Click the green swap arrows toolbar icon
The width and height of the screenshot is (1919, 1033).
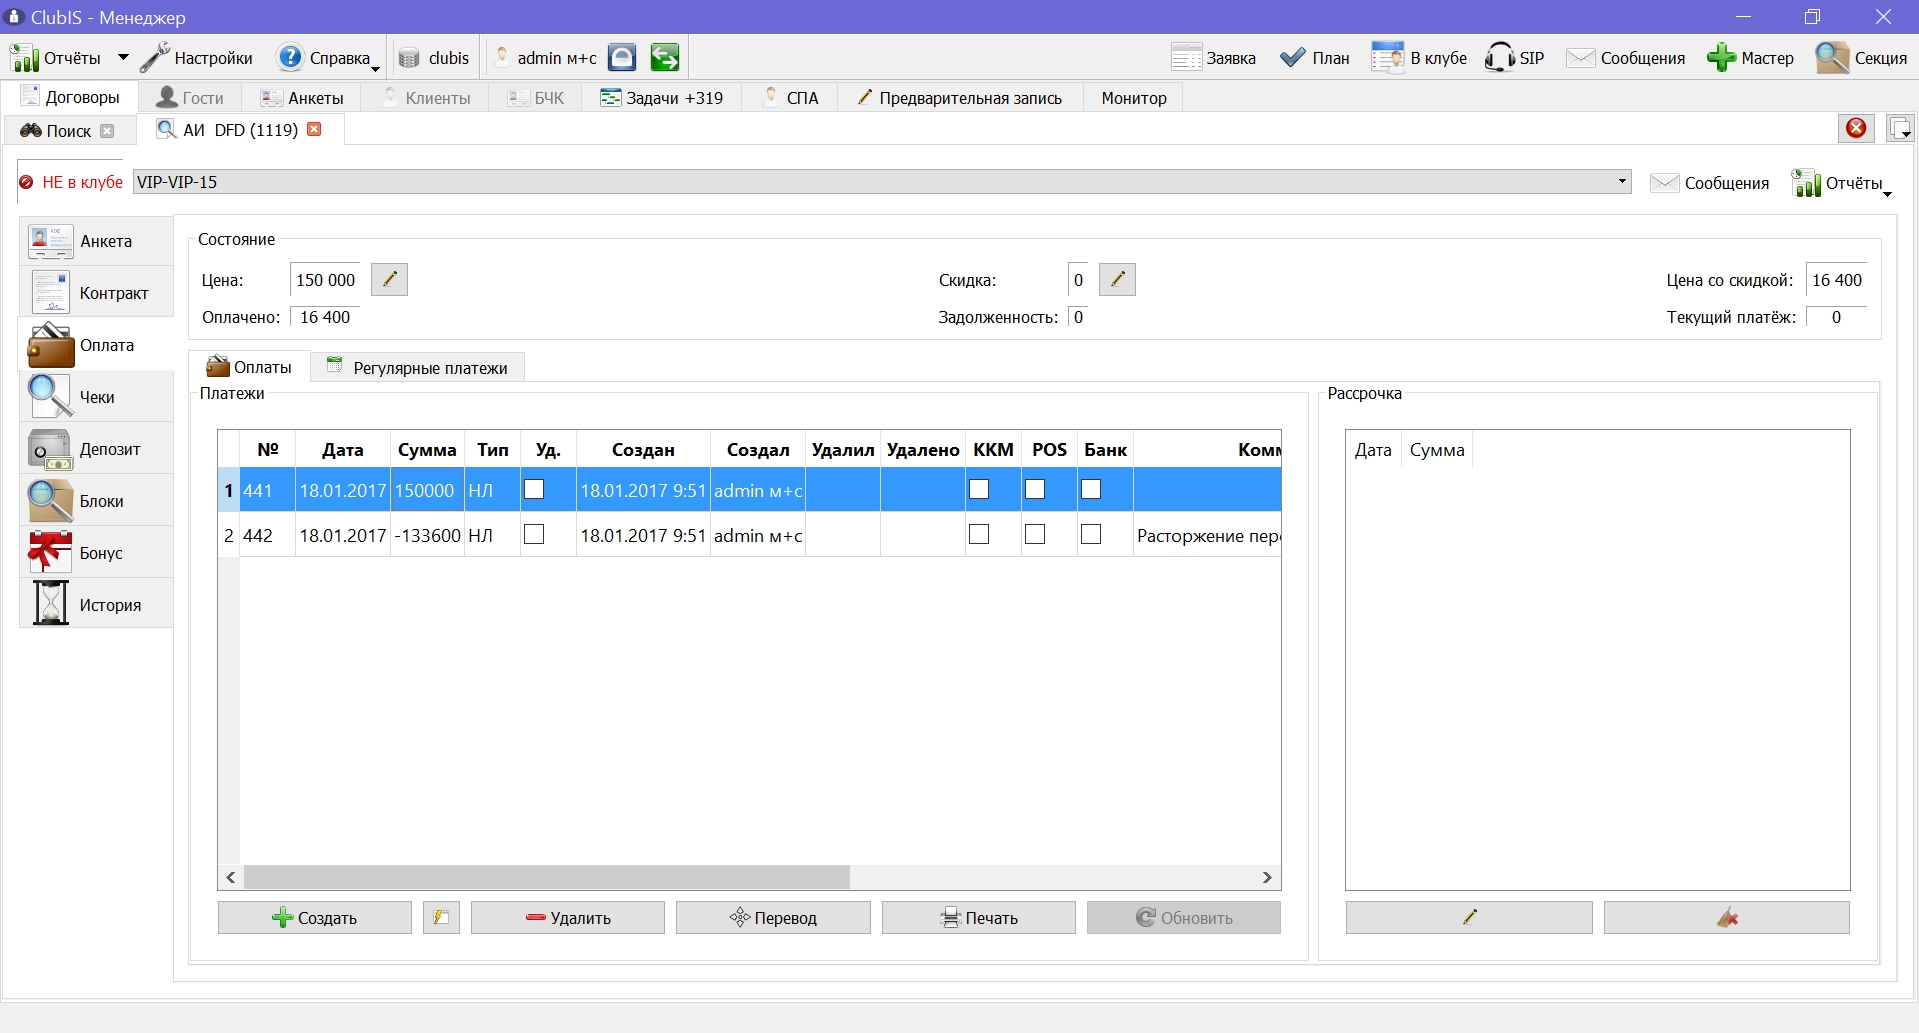664,58
